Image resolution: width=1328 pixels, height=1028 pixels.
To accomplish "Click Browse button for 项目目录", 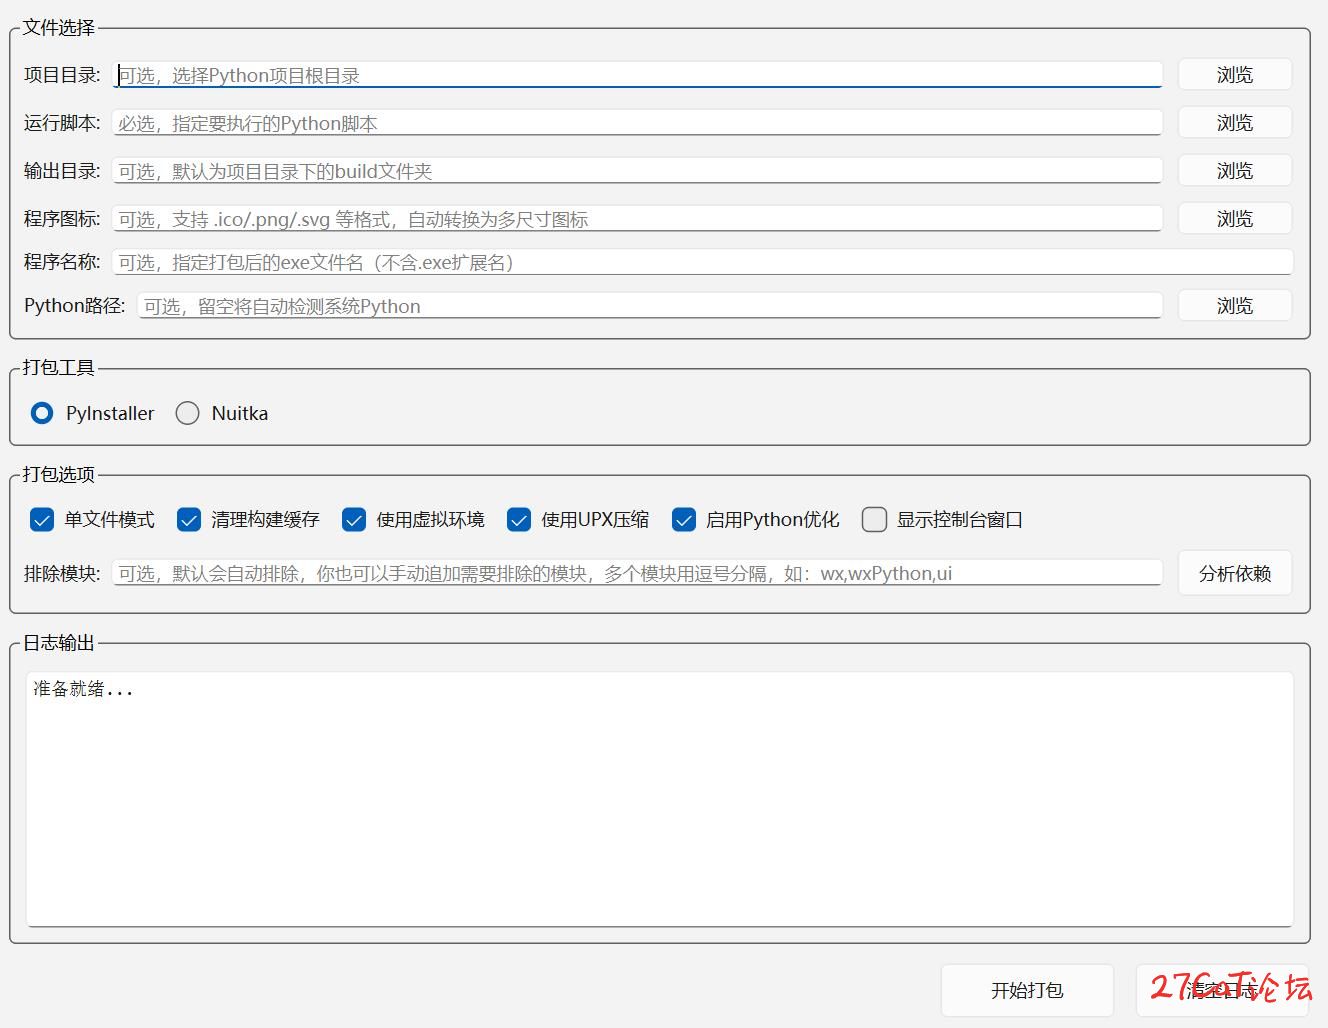I will point(1234,75).
